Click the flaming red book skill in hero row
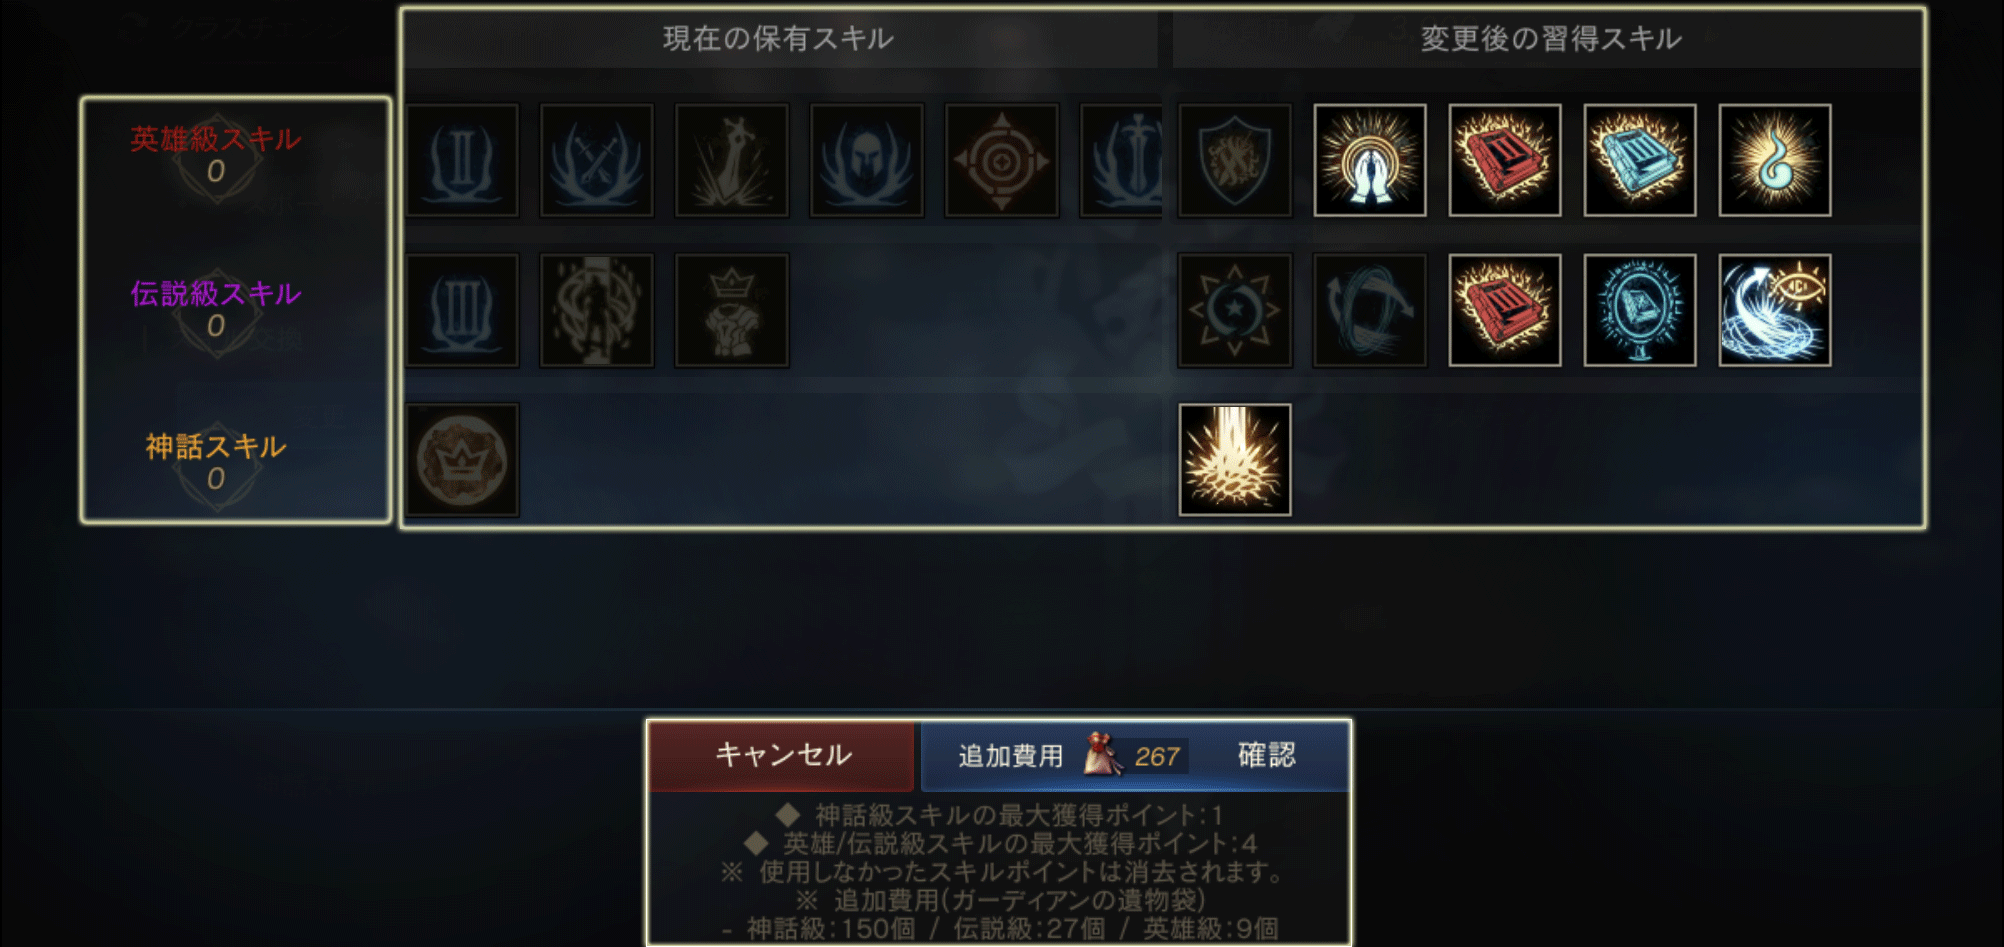This screenshot has width=2004, height=947. click(x=1504, y=160)
